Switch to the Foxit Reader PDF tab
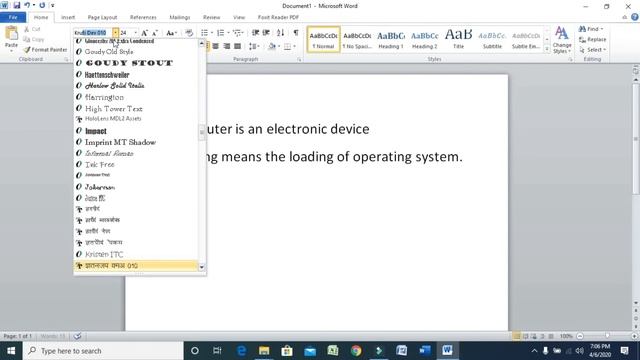 click(x=278, y=17)
